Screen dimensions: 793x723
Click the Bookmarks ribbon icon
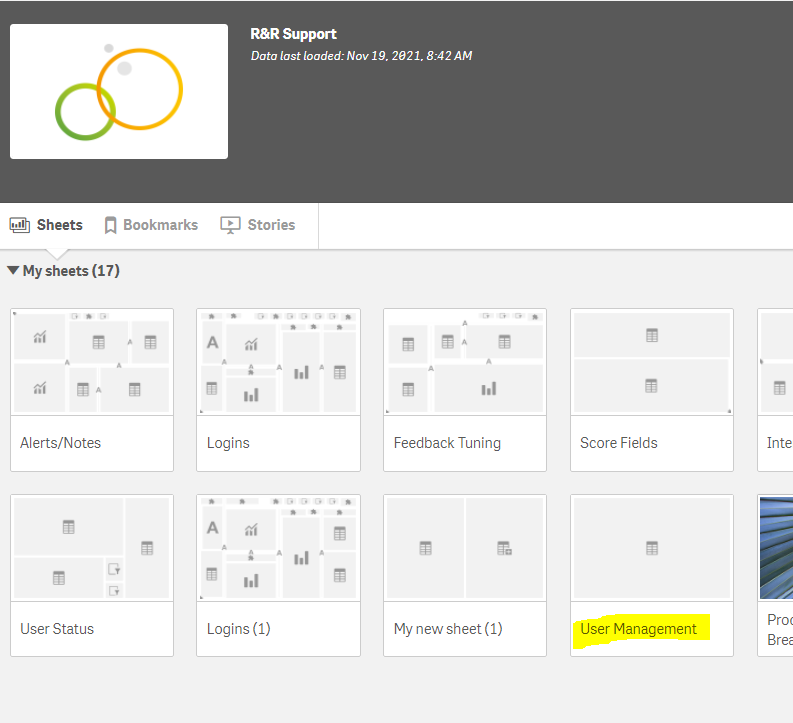(110, 225)
